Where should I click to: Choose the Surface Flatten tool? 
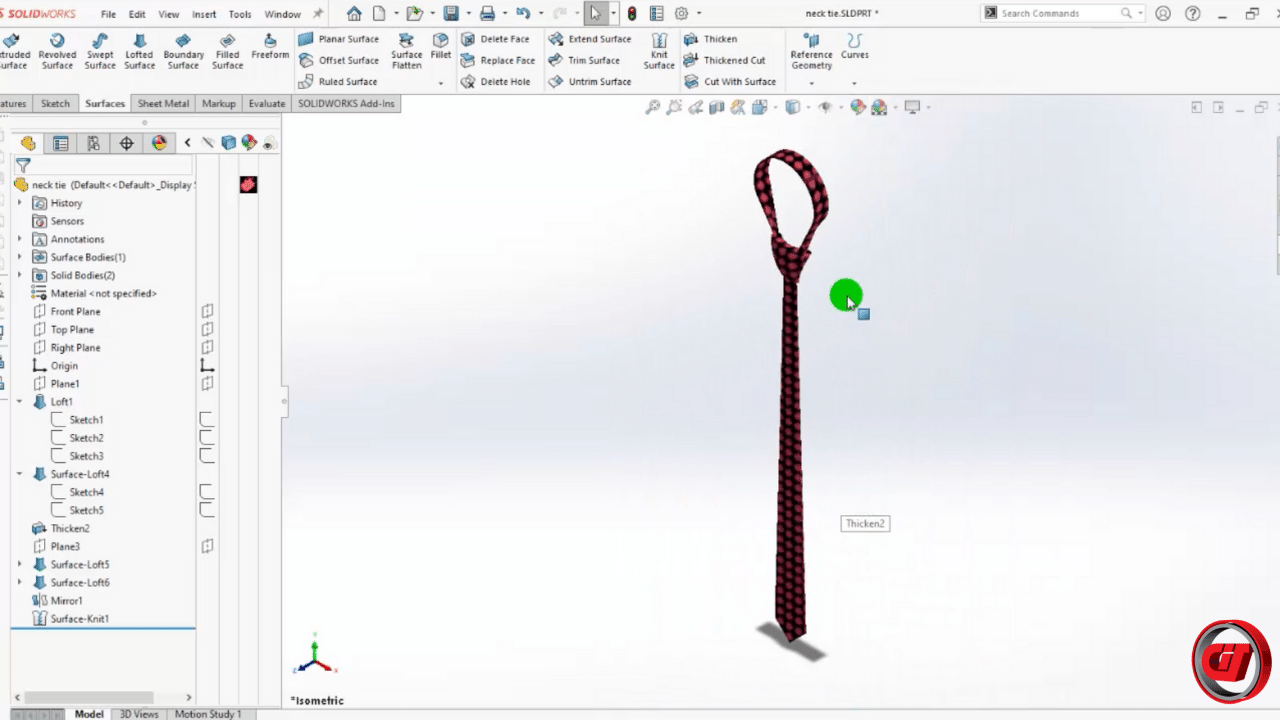pos(406,52)
